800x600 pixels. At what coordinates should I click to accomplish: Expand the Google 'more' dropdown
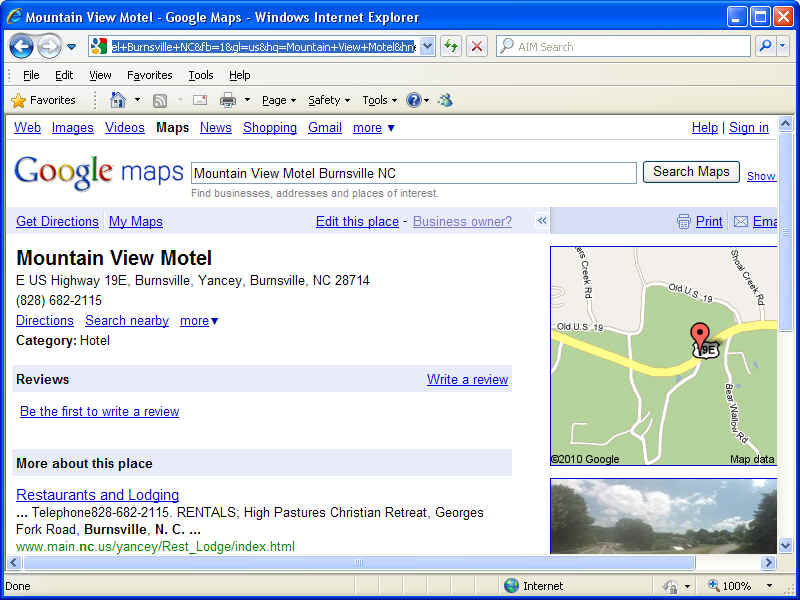pos(373,128)
